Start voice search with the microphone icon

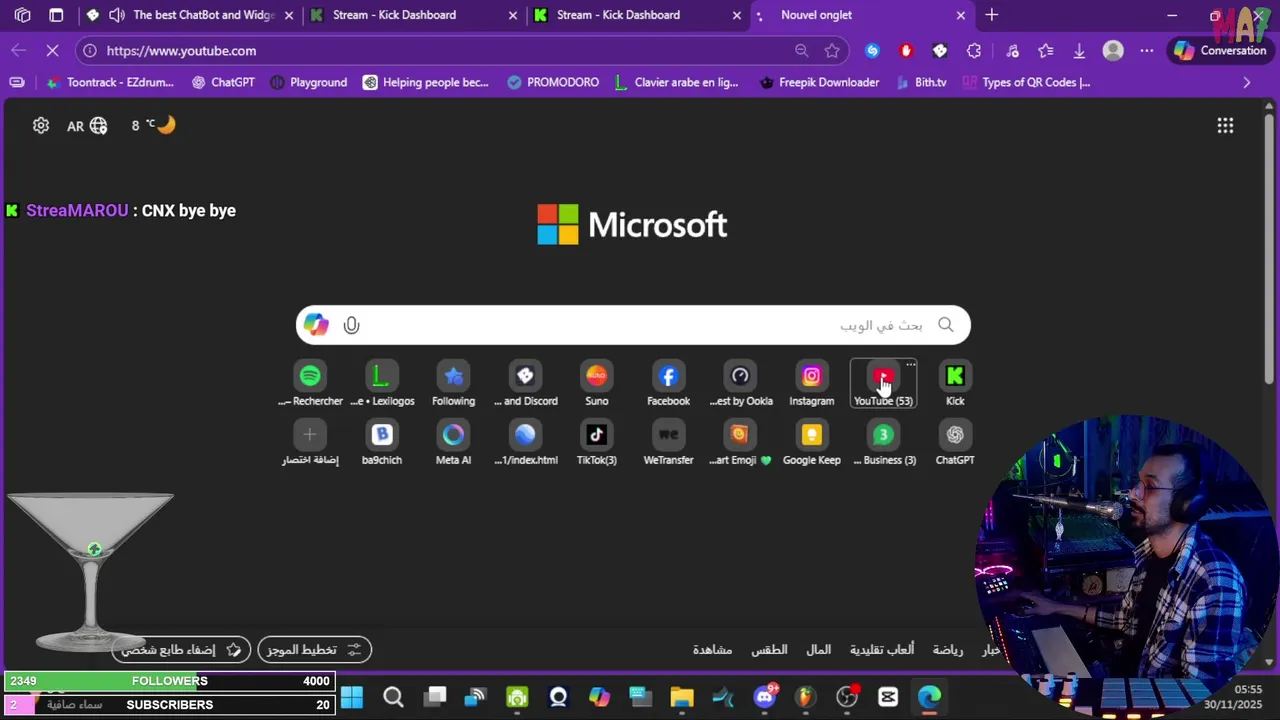click(351, 325)
